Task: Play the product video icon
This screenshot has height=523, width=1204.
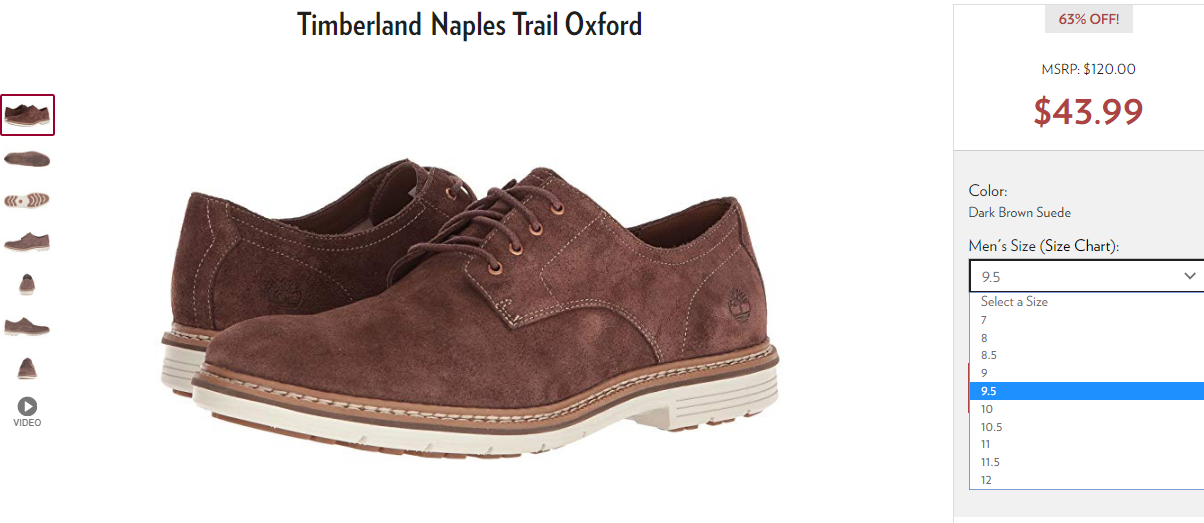Action: 27,406
